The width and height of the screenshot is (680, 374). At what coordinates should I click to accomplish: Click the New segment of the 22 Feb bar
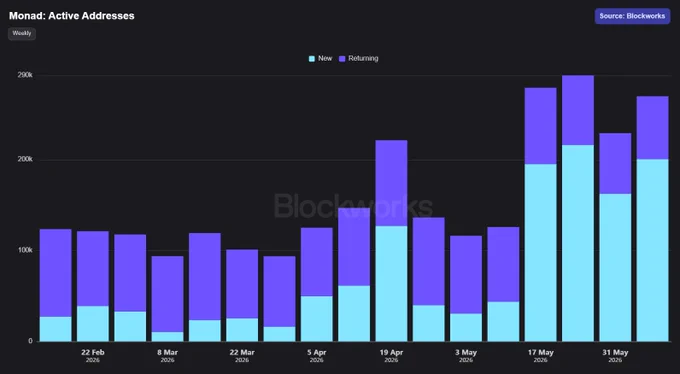tap(93, 324)
